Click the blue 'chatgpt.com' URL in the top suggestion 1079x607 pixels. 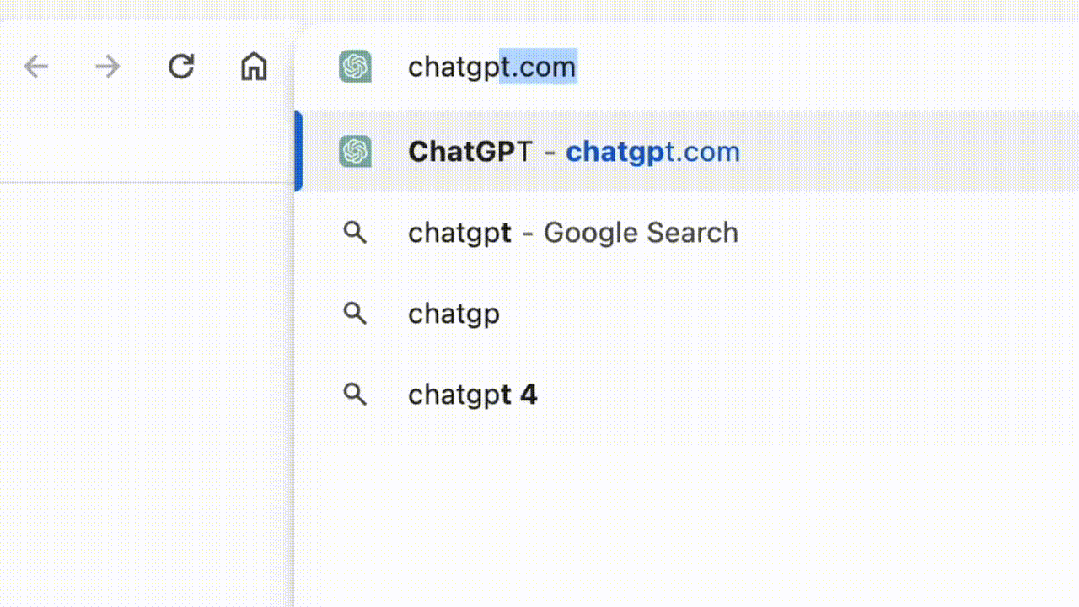[x=652, y=151]
